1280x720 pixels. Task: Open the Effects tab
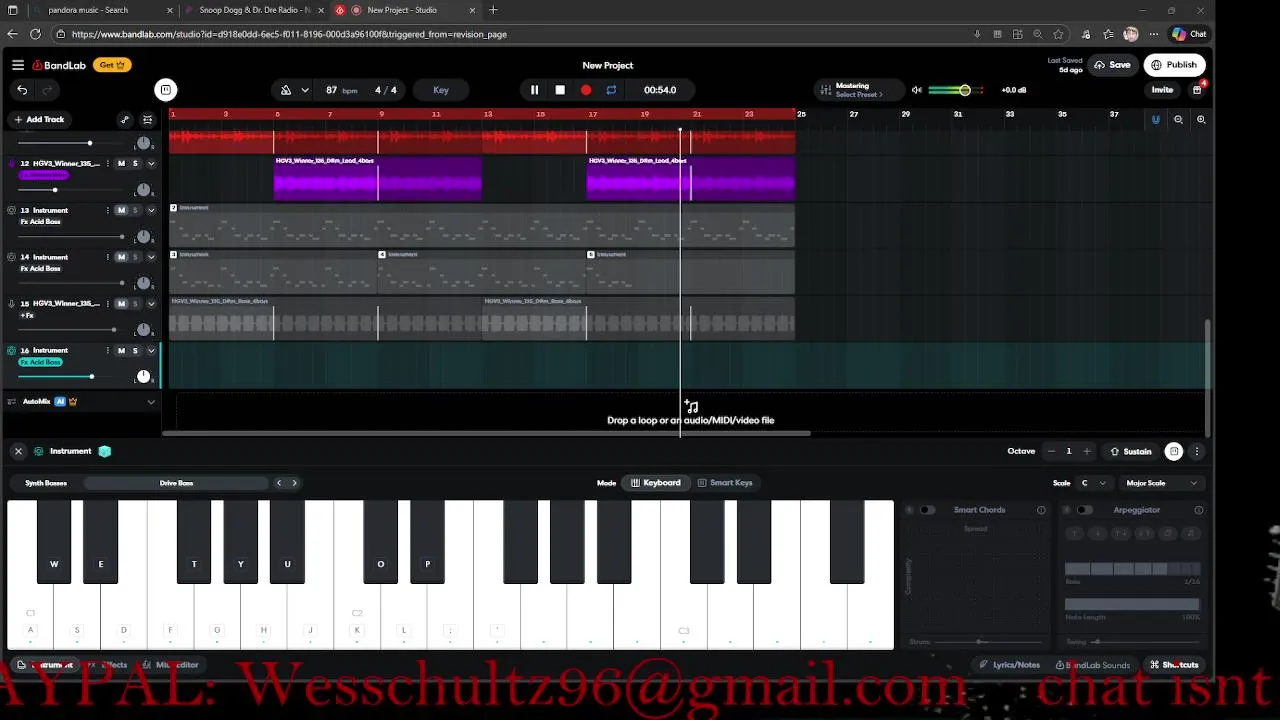point(108,665)
